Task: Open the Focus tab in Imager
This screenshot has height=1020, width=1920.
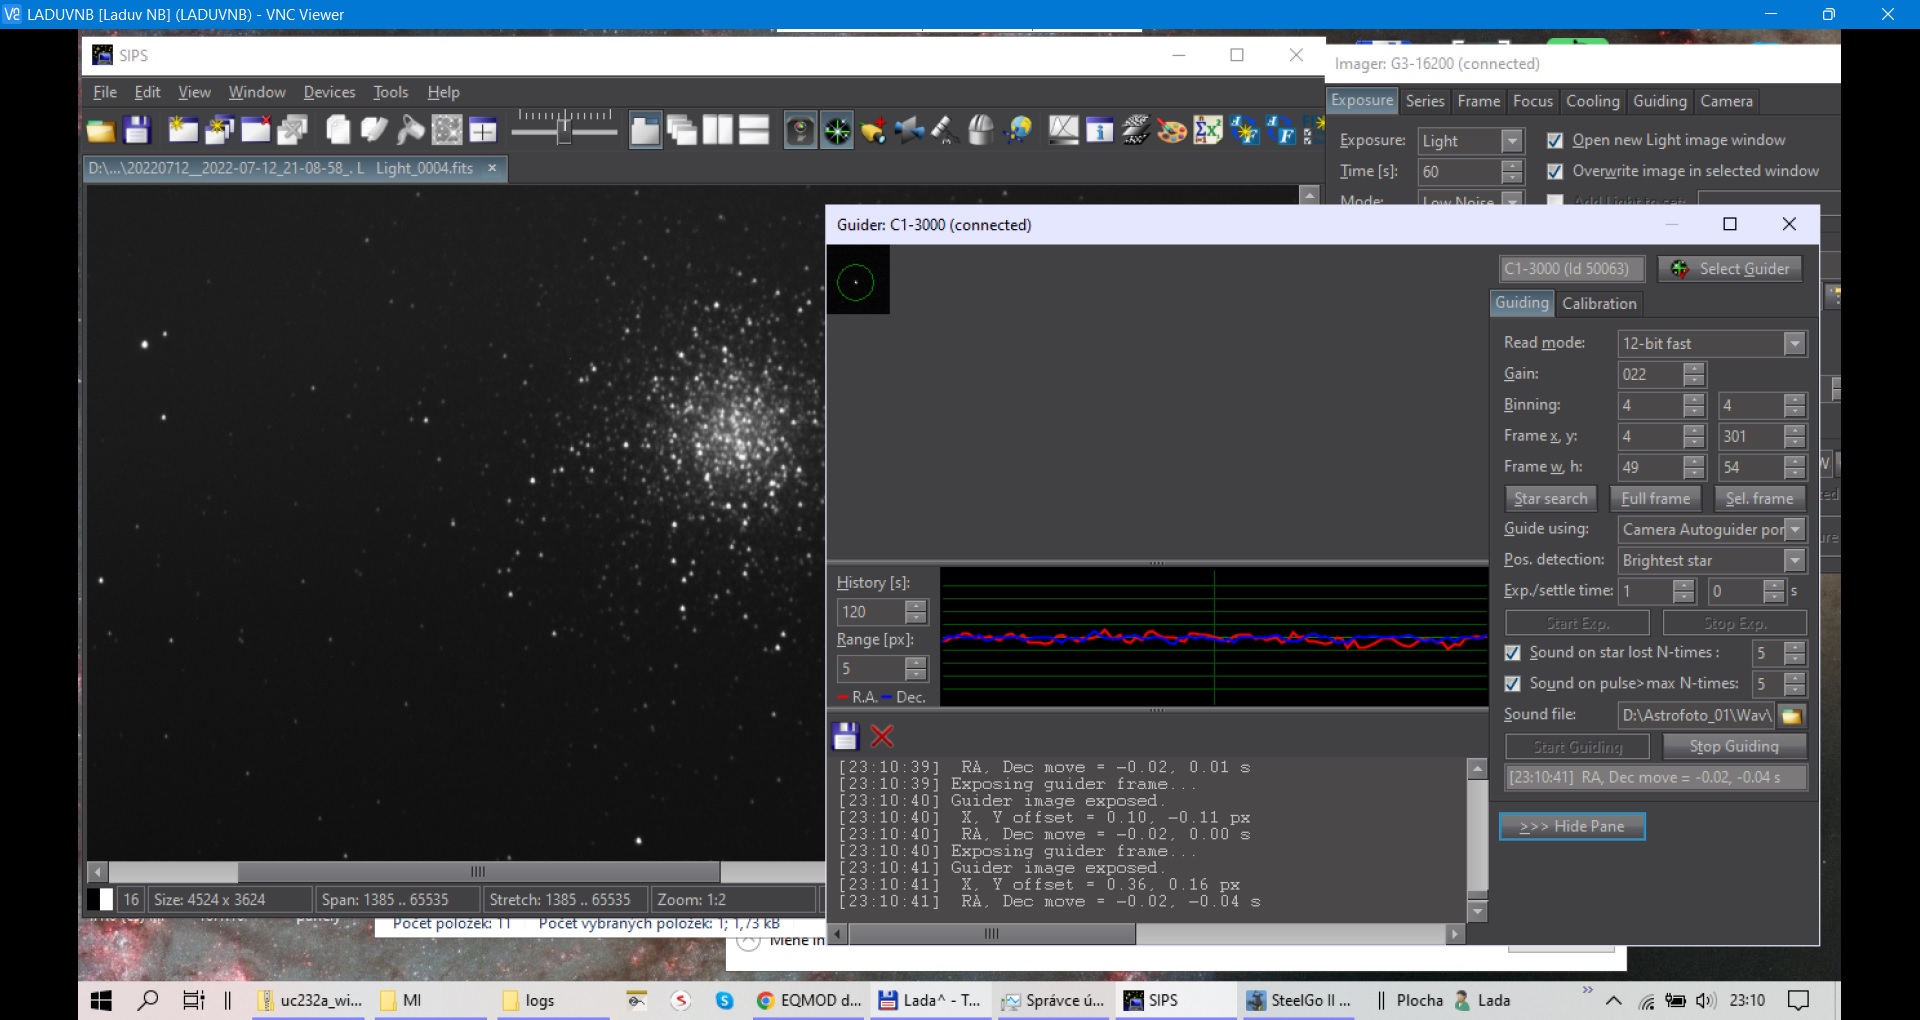Action: pos(1532,101)
